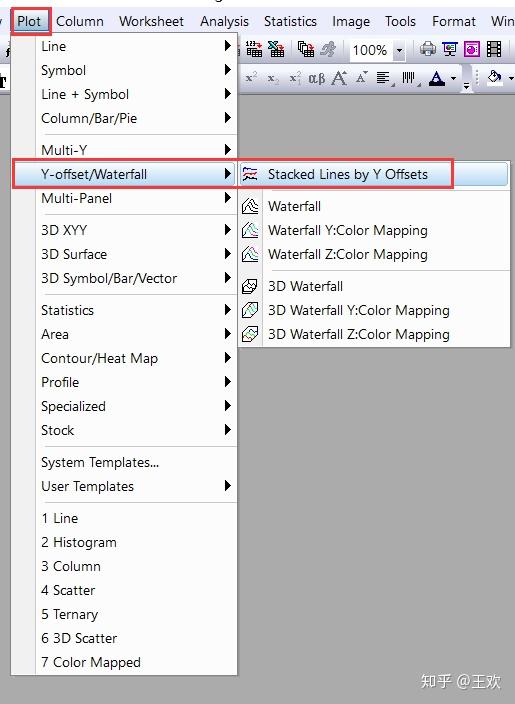The height and width of the screenshot is (704, 515).
Task: Expand the User Templates submenu
Action: [x=136, y=486]
